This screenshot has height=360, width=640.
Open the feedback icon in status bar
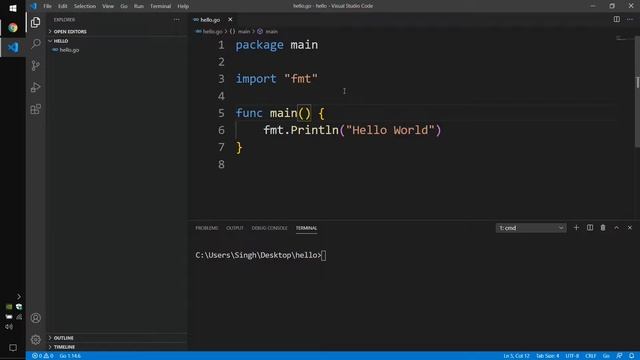pyautogui.click(x=619, y=356)
